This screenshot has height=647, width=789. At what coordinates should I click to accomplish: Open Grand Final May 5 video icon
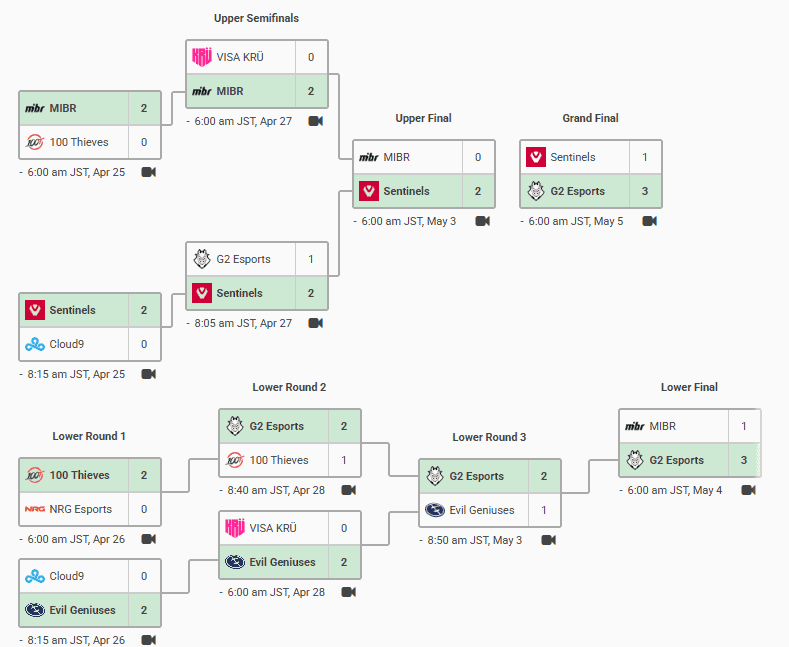[x=650, y=221]
